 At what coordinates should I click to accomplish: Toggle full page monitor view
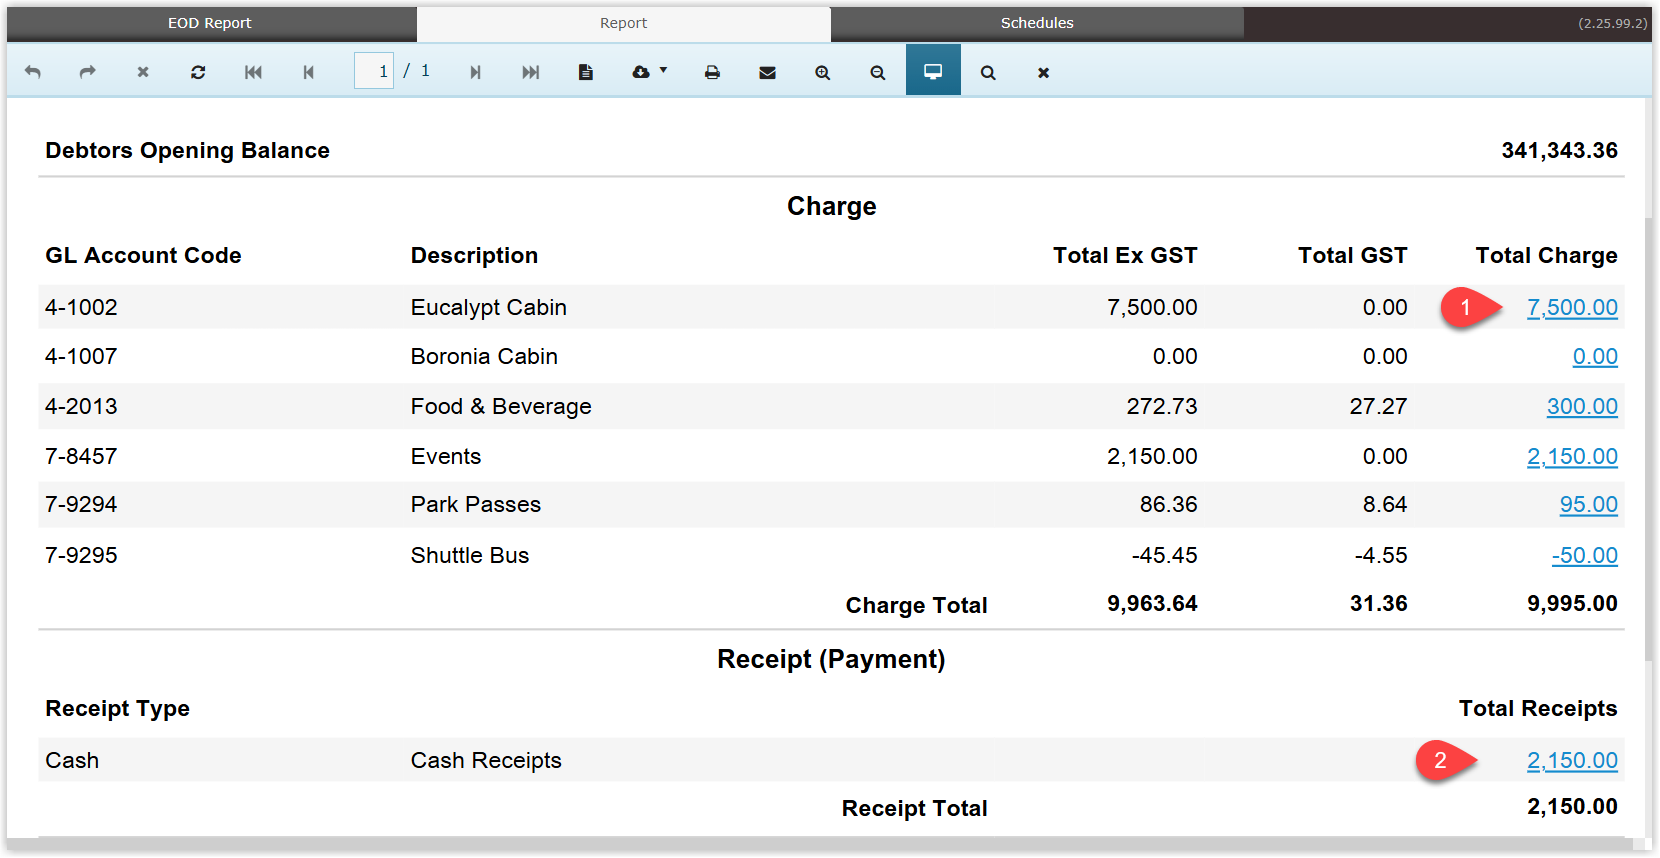[x=933, y=71]
